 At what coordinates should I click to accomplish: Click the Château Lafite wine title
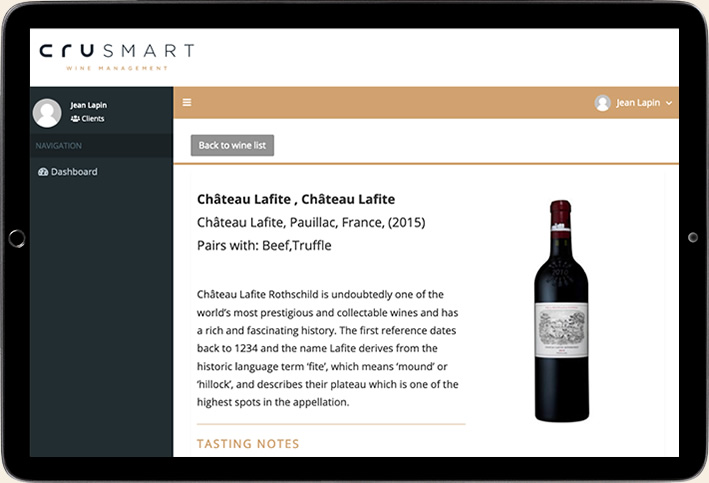pos(296,200)
